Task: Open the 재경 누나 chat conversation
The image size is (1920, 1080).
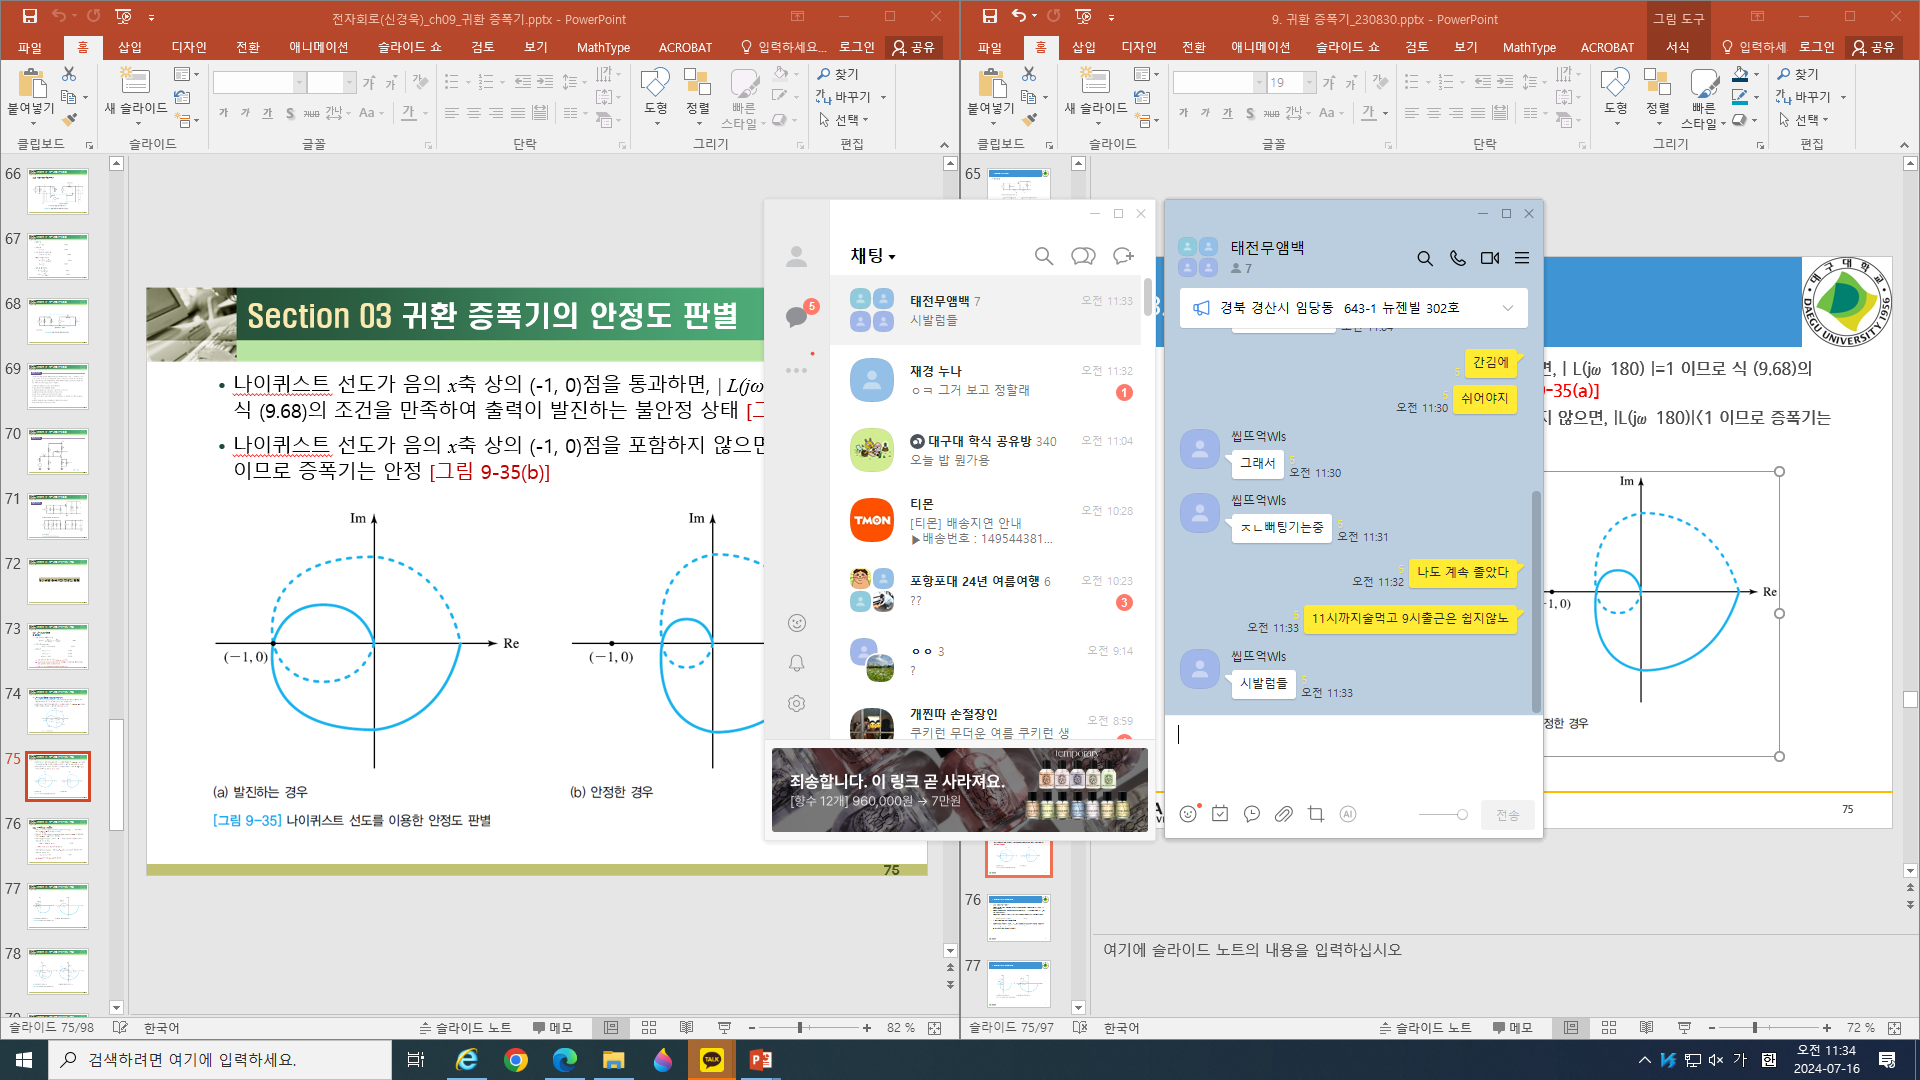Action: pyautogui.click(x=985, y=380)
